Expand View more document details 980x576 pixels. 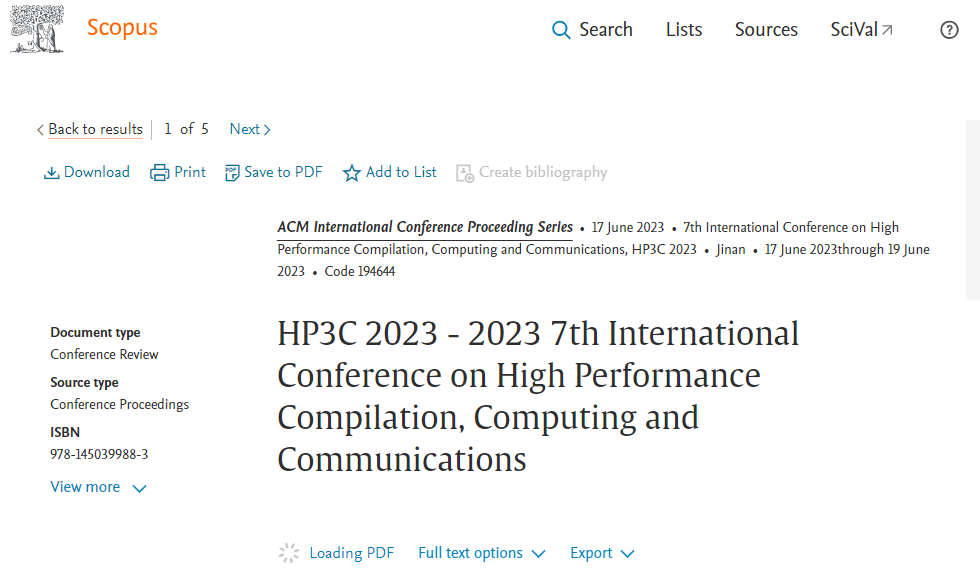(98, 487)
